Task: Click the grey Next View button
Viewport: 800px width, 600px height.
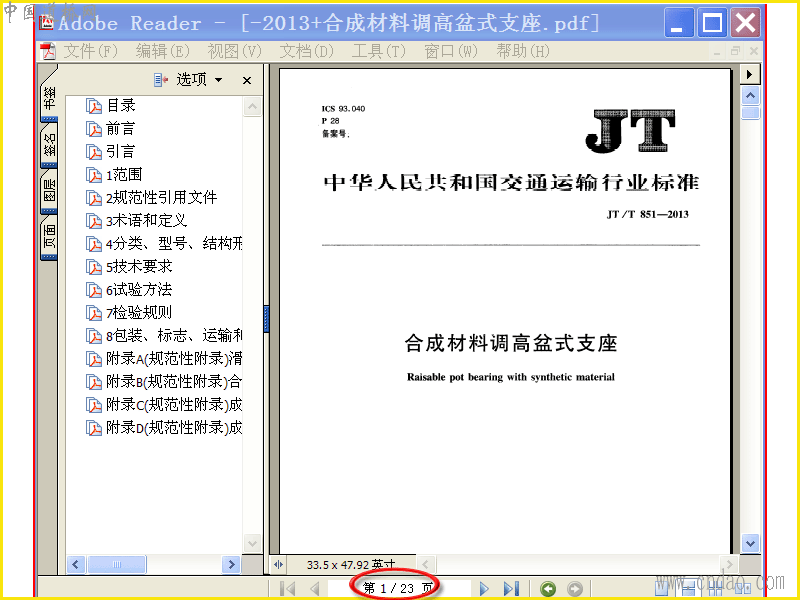Action: 574,589
